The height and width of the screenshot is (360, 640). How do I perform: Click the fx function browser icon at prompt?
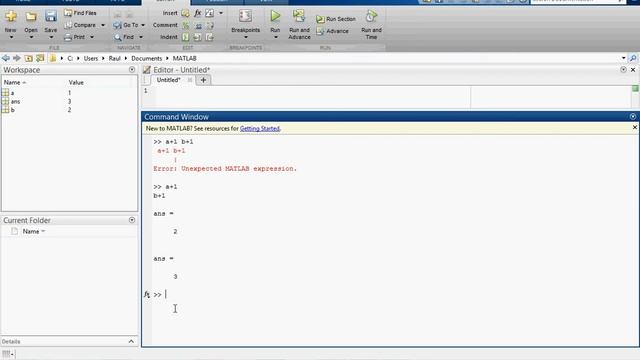(x=147, y=294)
